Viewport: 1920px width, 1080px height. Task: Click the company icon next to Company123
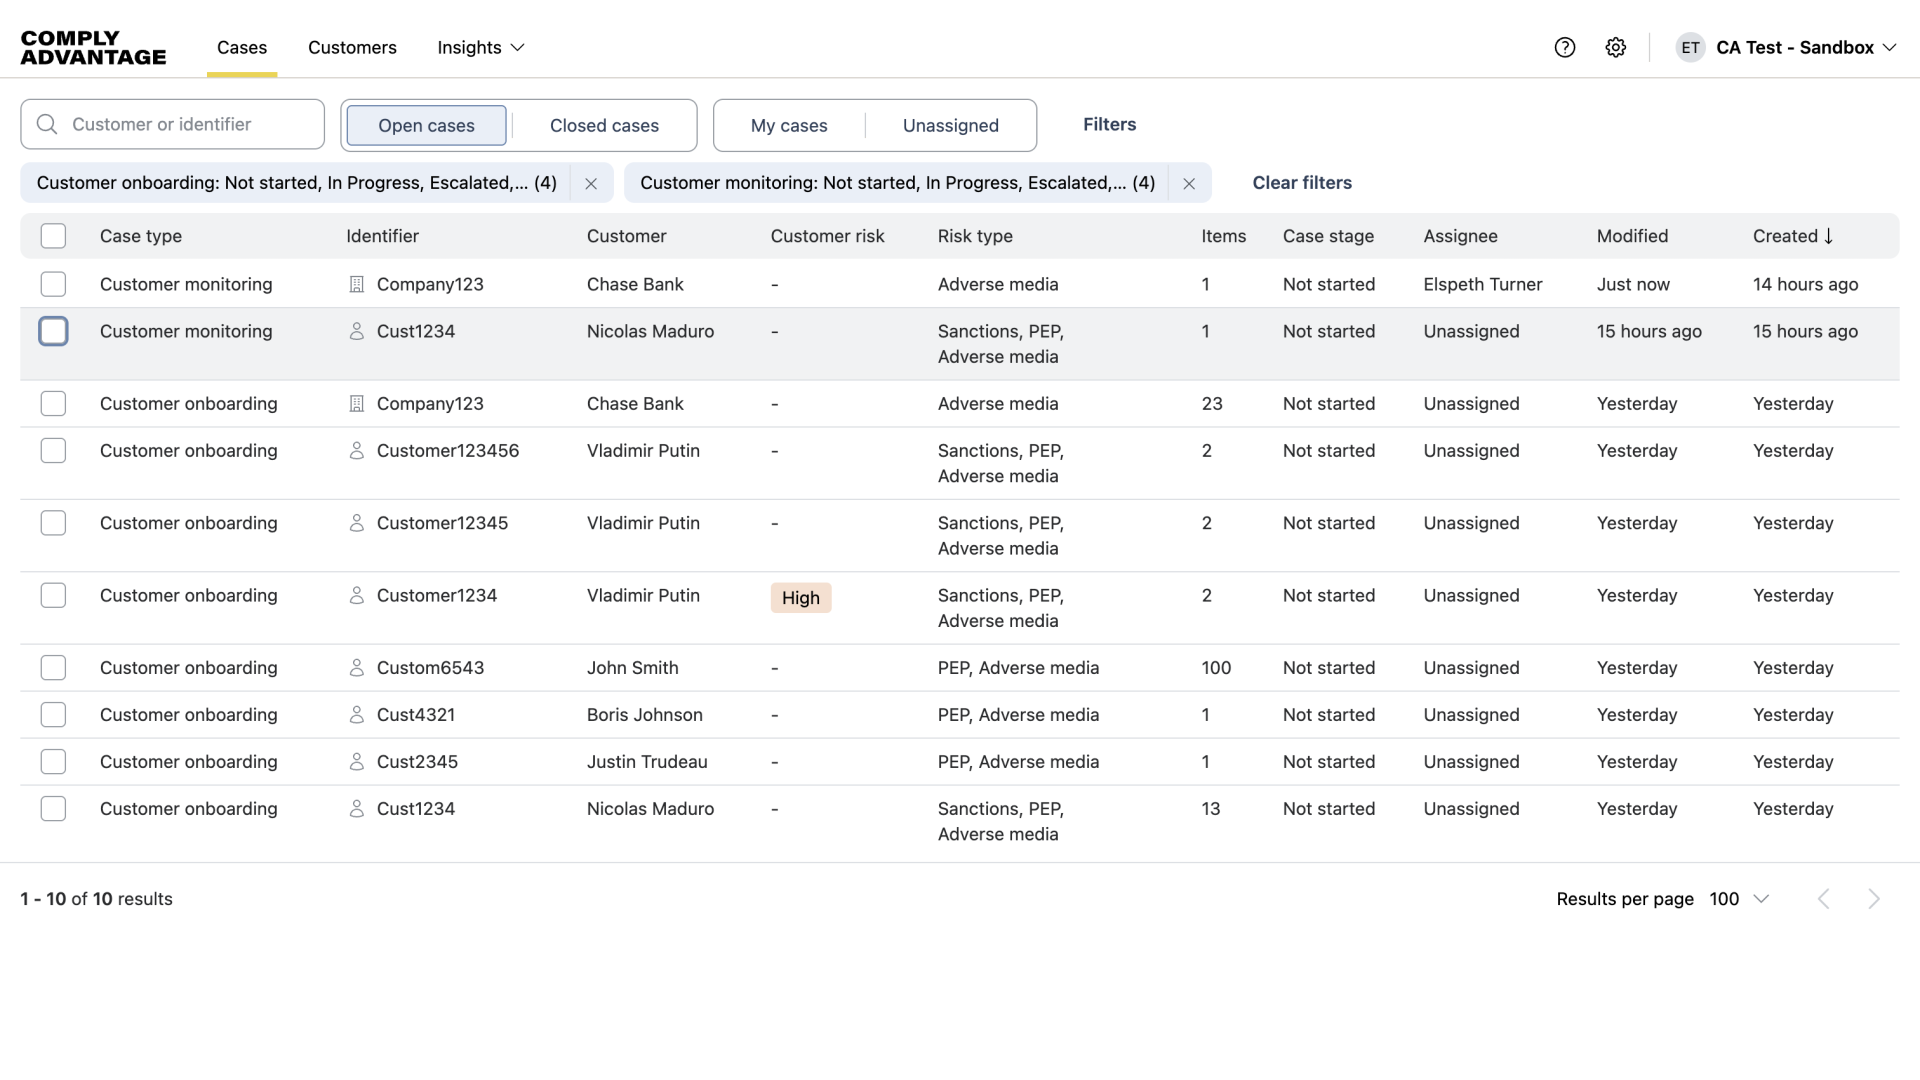357,284
